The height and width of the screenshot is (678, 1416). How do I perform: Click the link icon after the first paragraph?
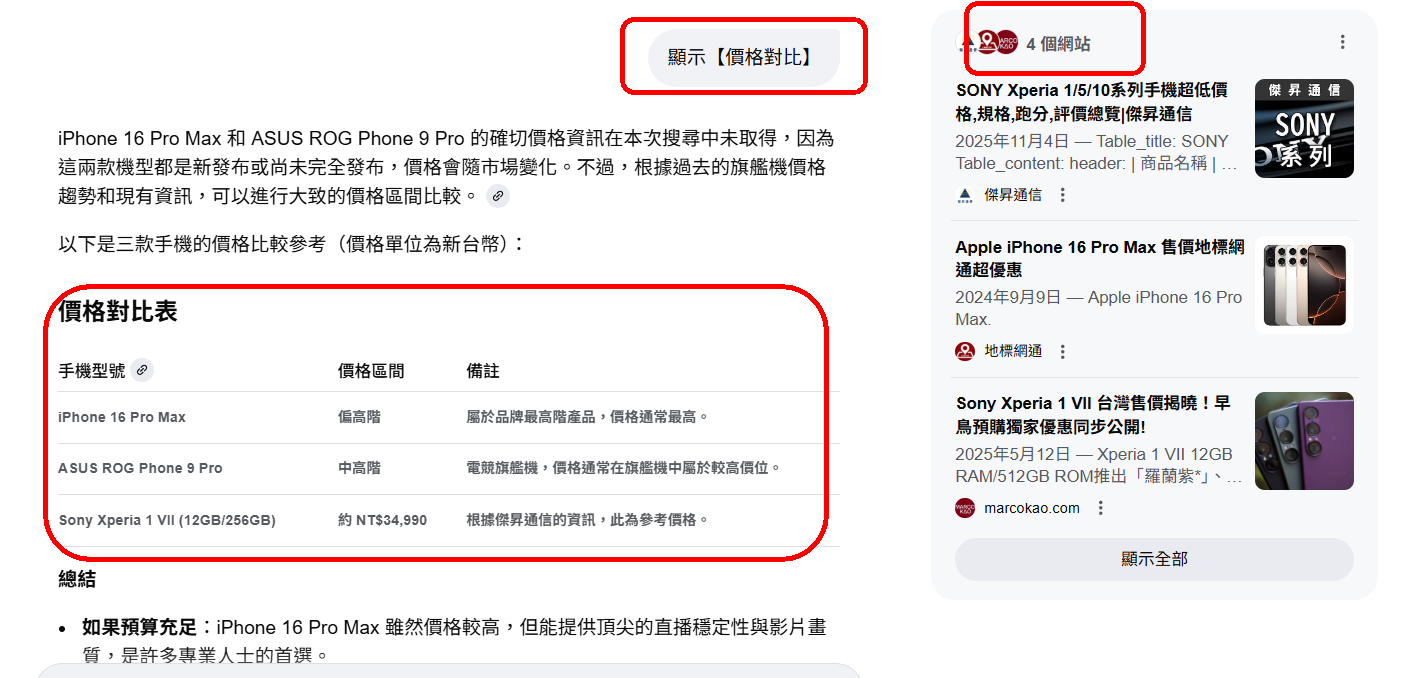(497, 197)
